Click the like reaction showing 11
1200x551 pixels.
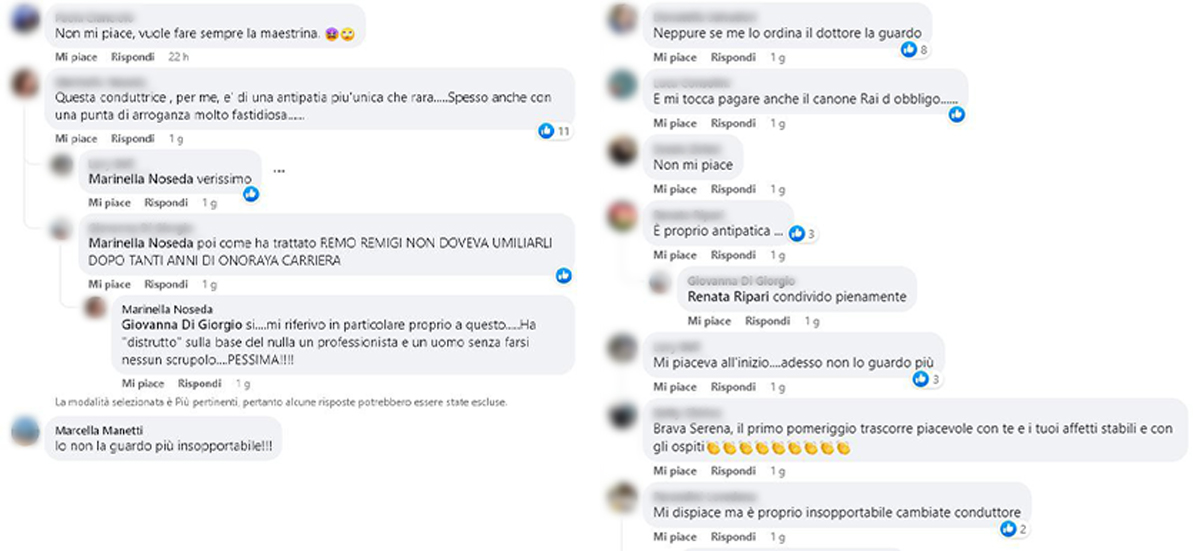(x=554, y=131)
